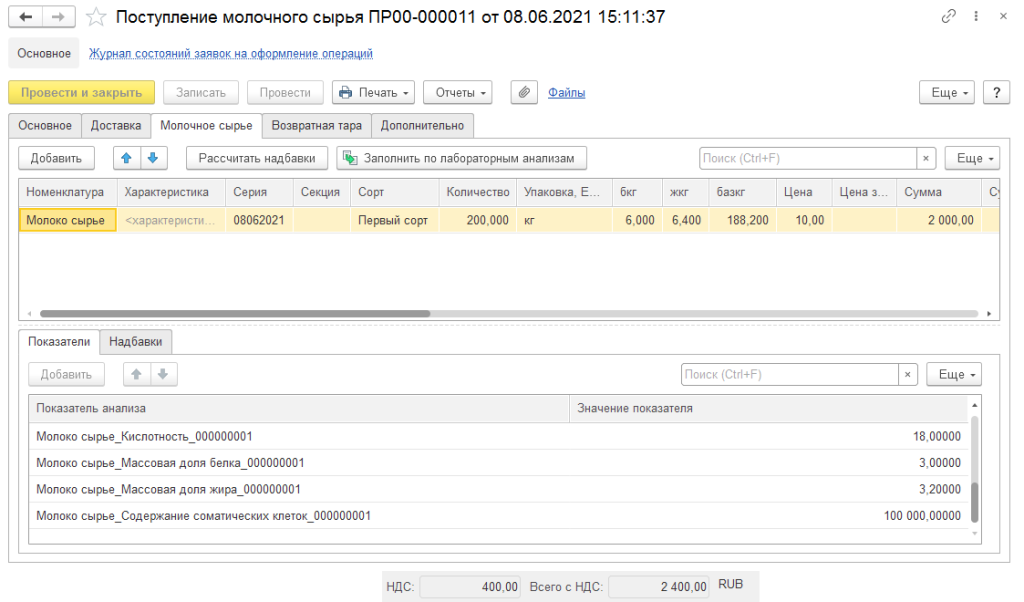The width and height of the screenshot is (1024, 602).
Task: Click the forward navigation arrow
Action: [x=59, y=17]
